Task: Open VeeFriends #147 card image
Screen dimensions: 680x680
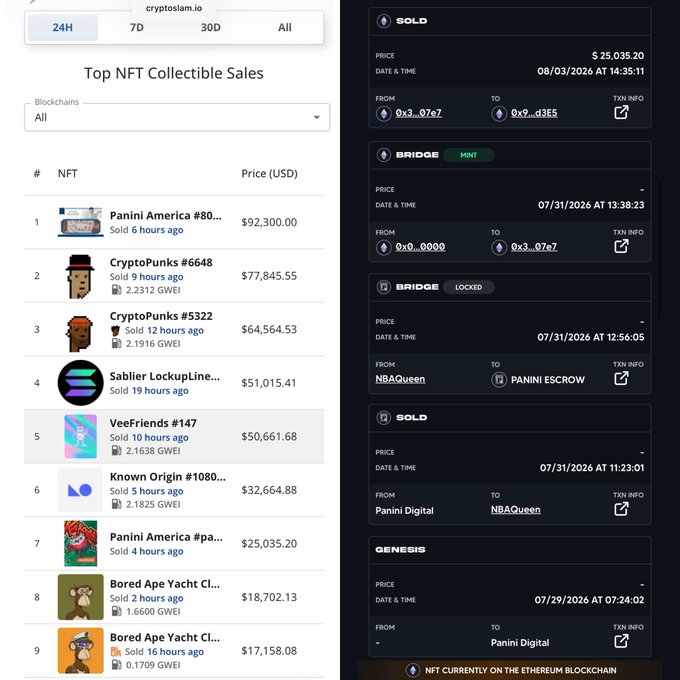Action: (x=81, y=436)
